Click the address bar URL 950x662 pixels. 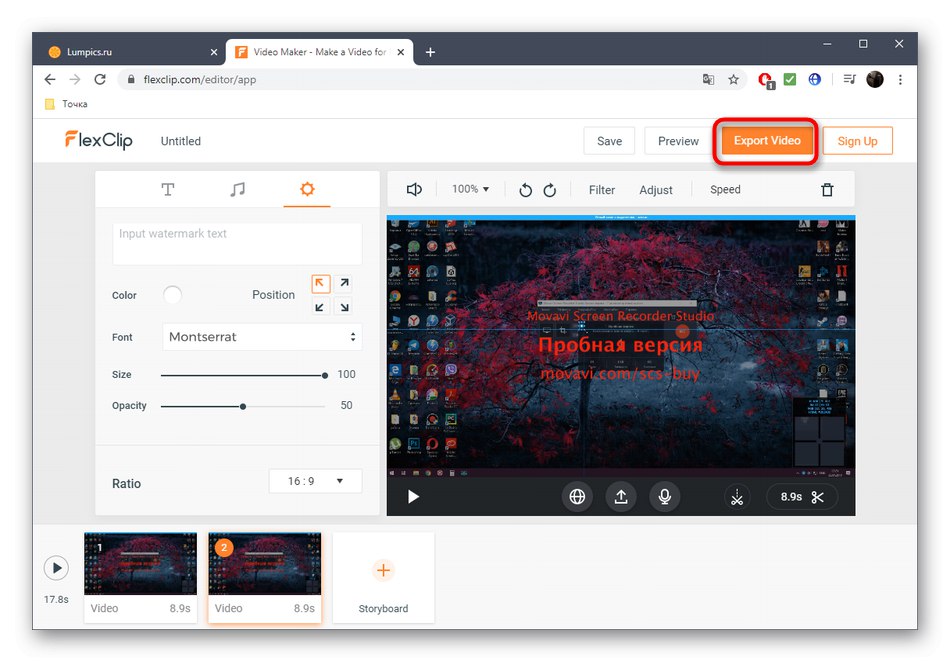[x=199, y=79]
